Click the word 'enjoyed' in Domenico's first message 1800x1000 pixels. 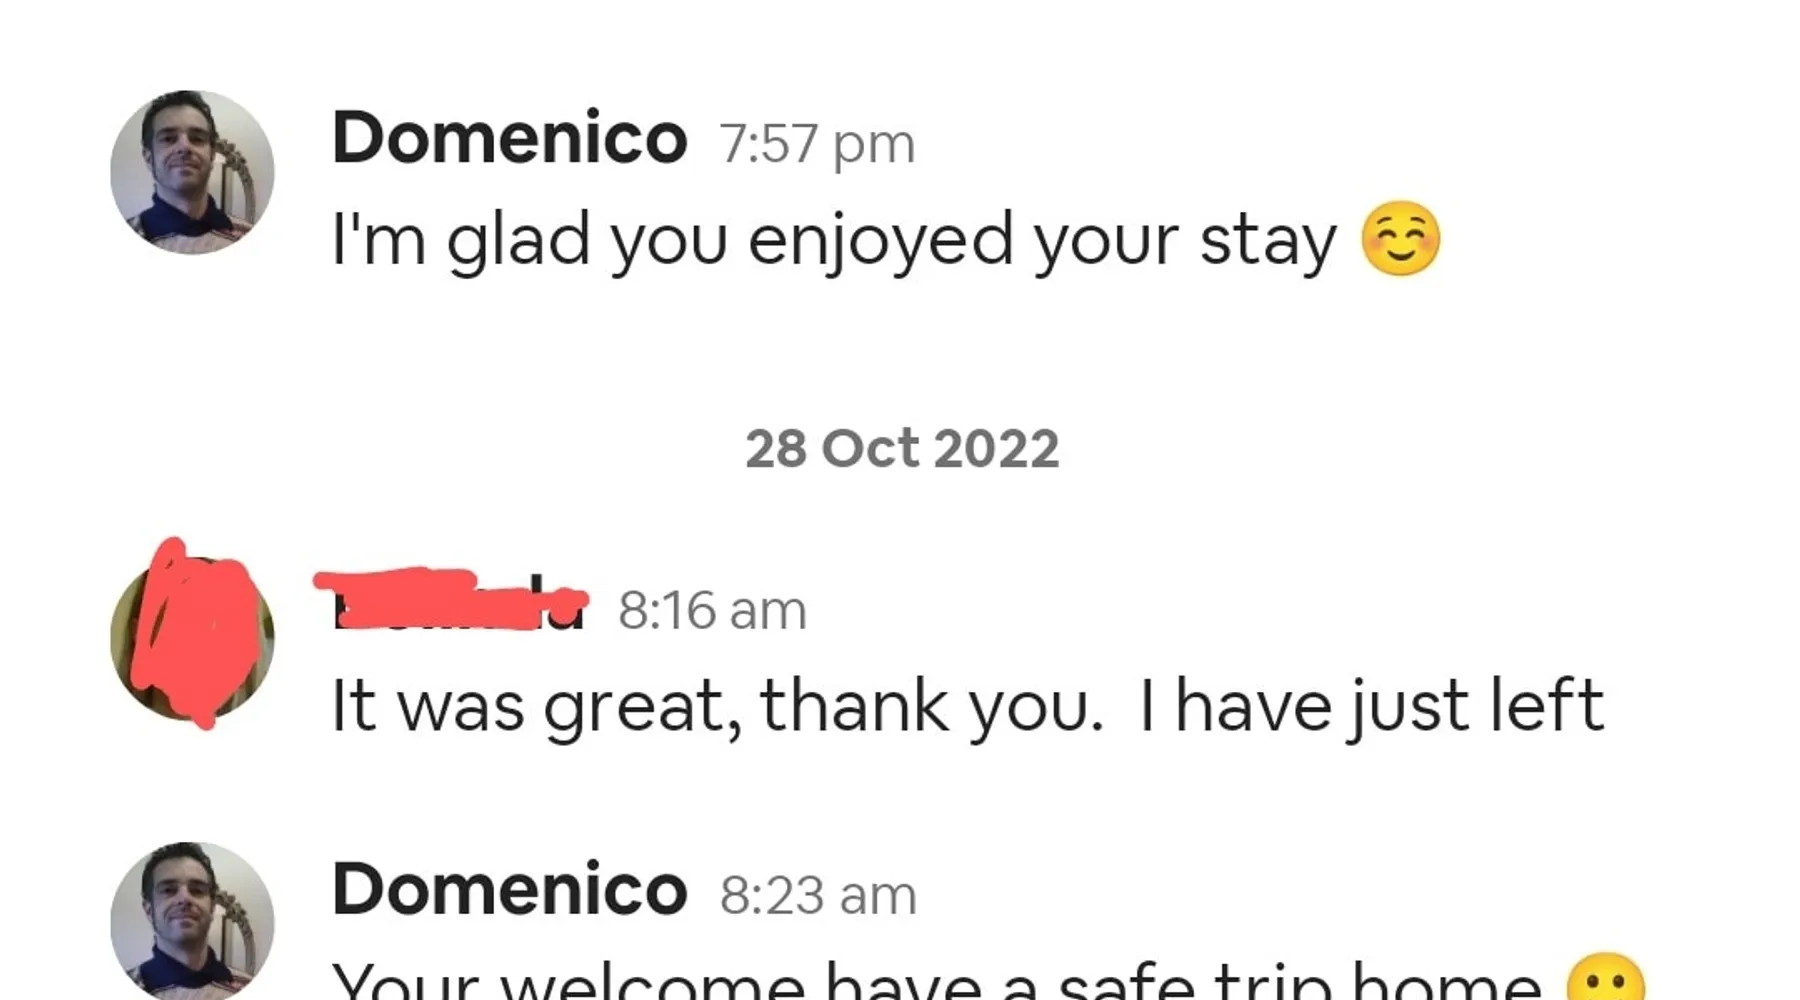pyautogui.click(x=880, y=241)
